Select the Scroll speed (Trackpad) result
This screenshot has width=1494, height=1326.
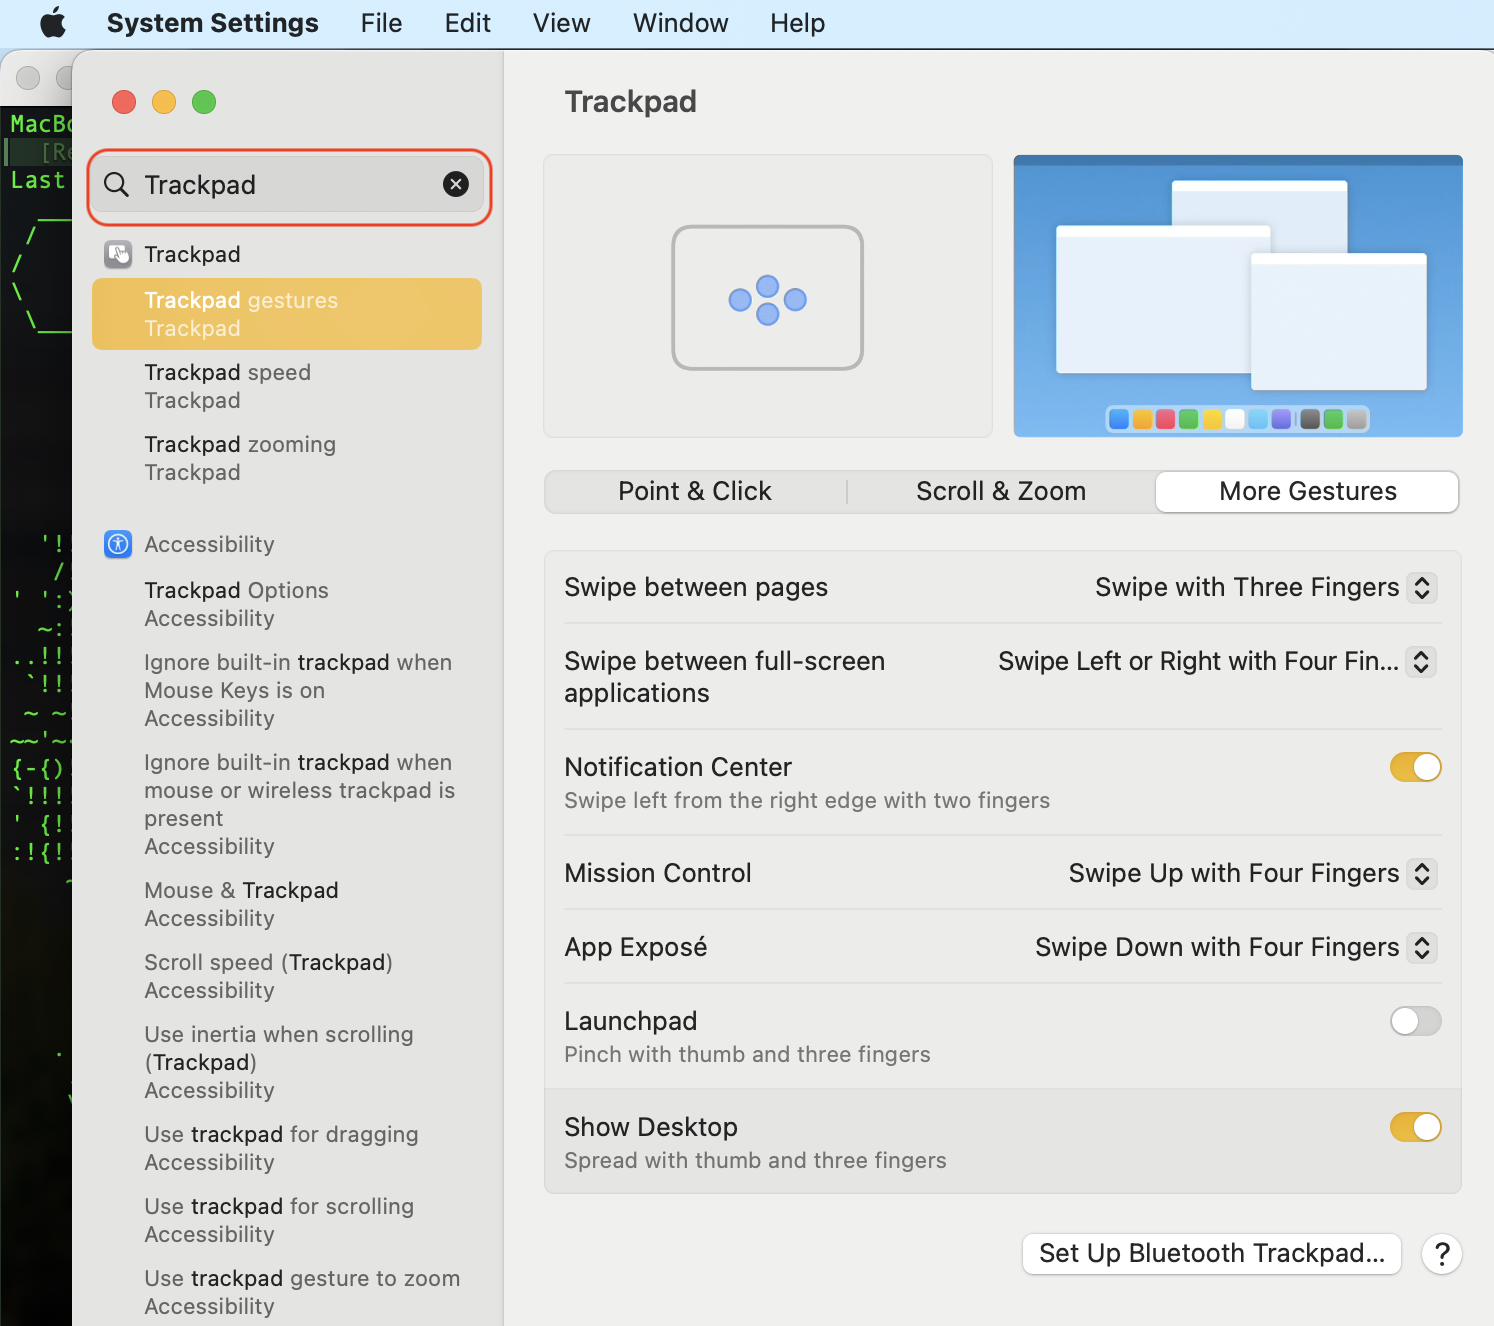(287, 976)
